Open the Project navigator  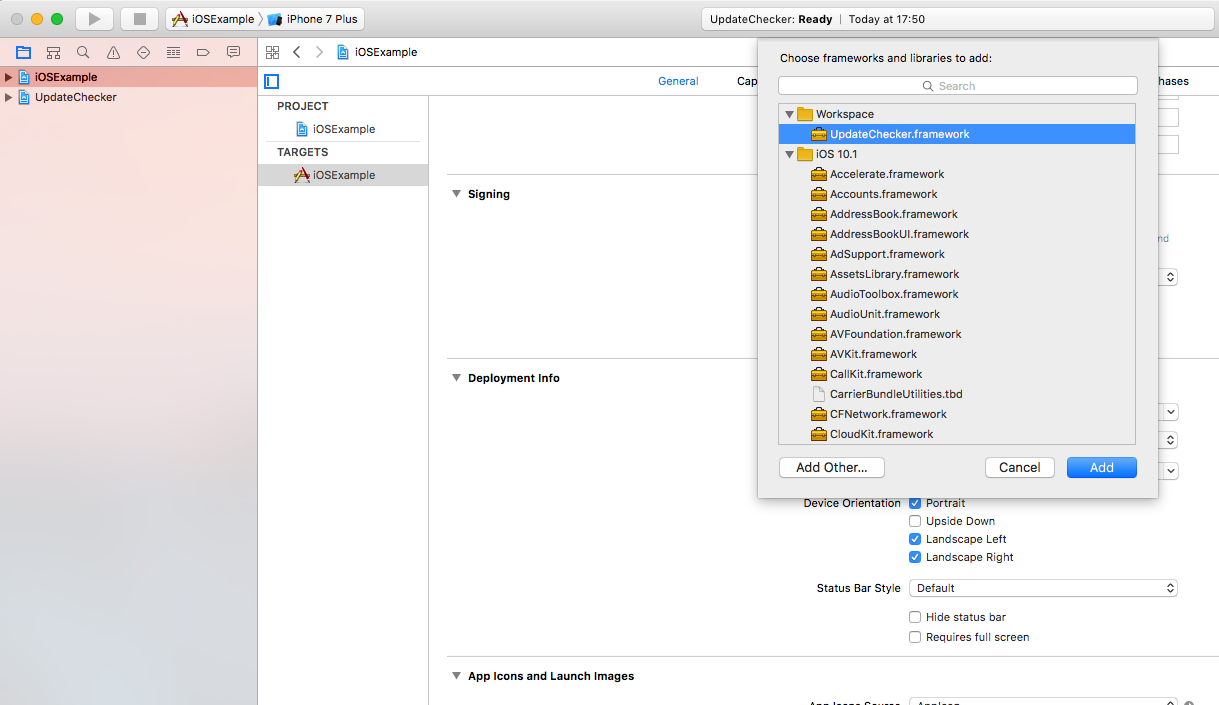pyautogui.click(x=23, y=52)
